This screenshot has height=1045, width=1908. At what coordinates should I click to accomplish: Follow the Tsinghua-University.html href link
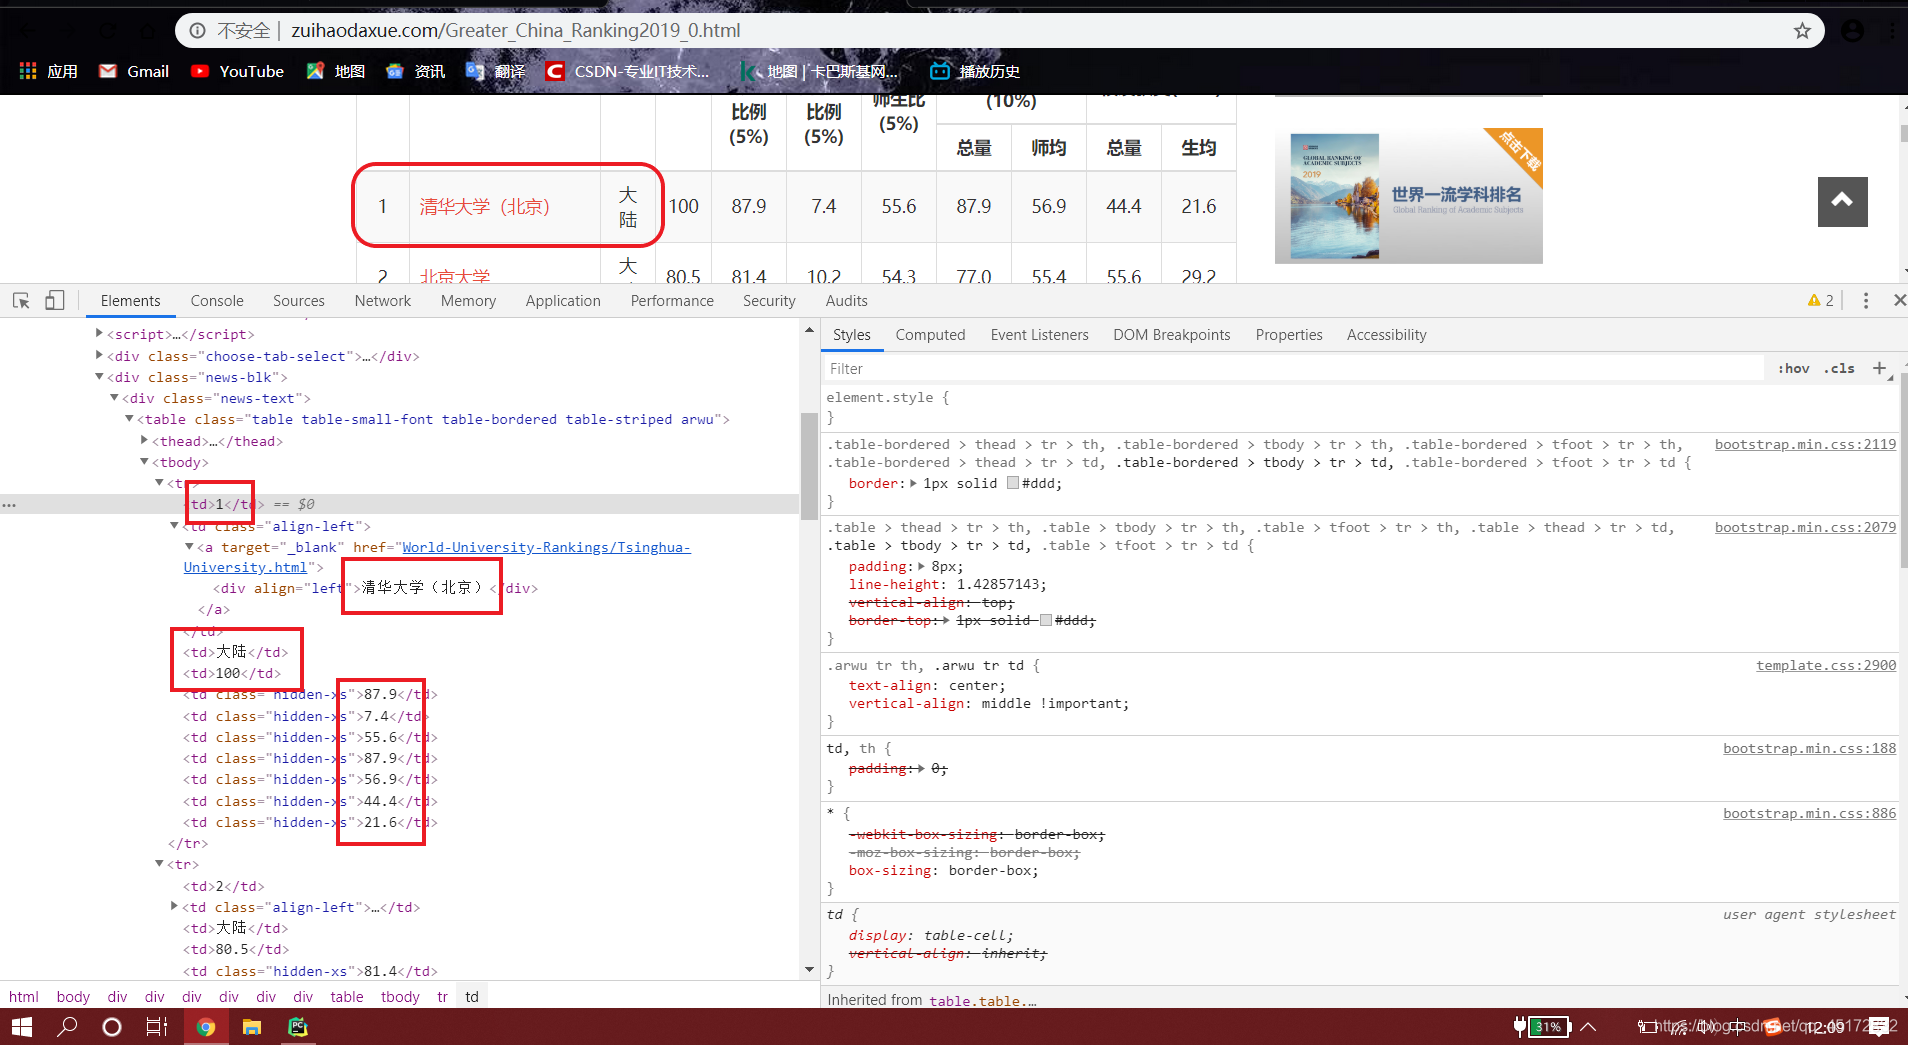click(437, 557)
